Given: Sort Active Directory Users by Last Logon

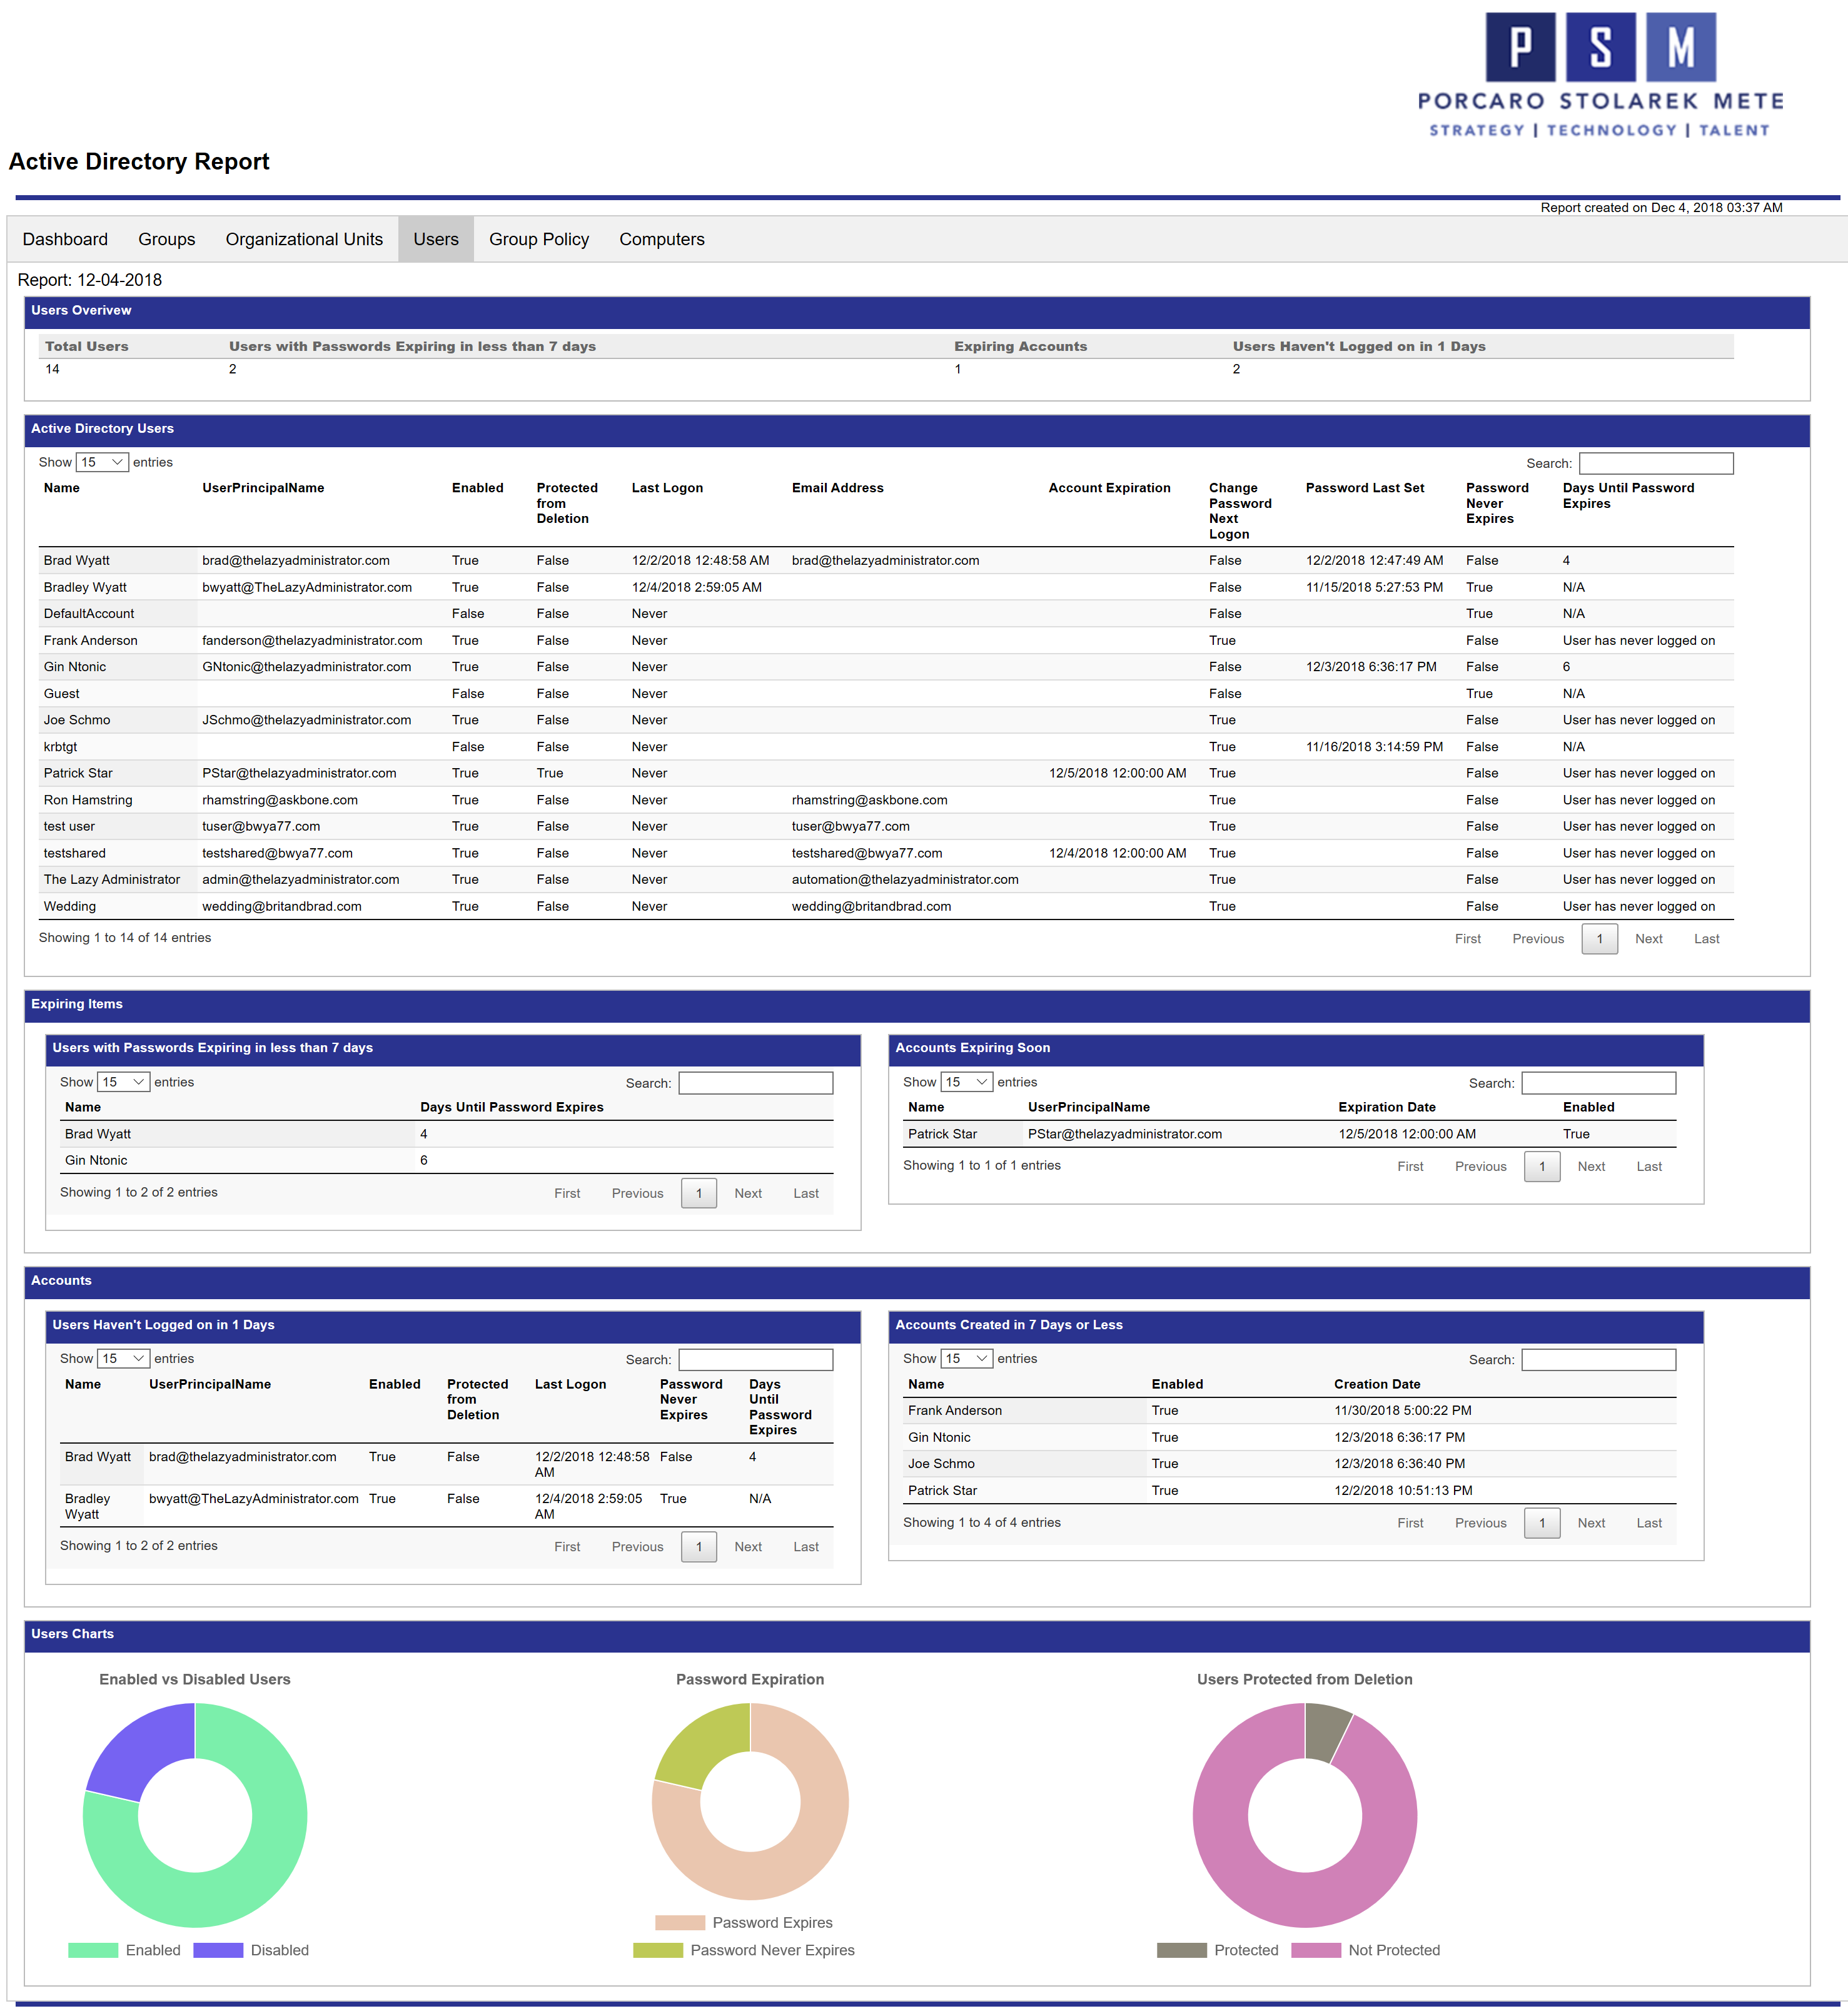Looking at the screenshot, I should [x=667, y=488].
